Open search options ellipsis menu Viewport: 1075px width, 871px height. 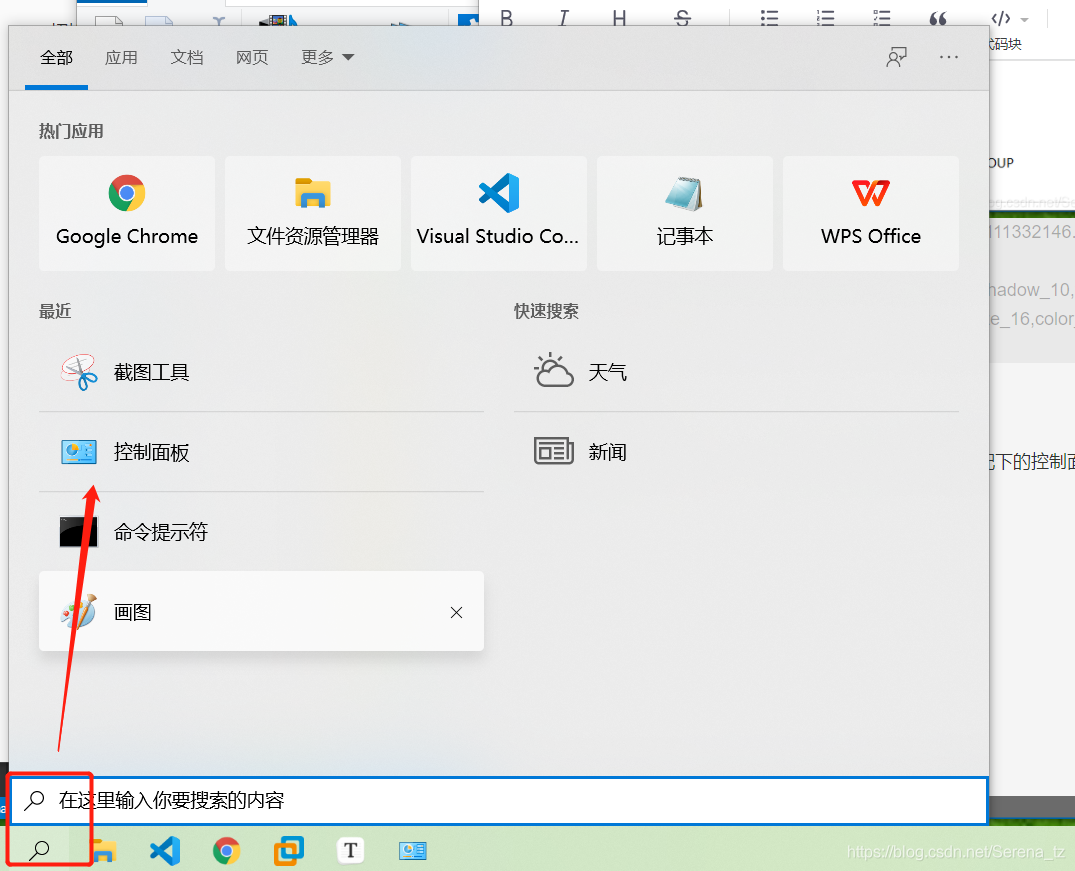pos(949,58)
